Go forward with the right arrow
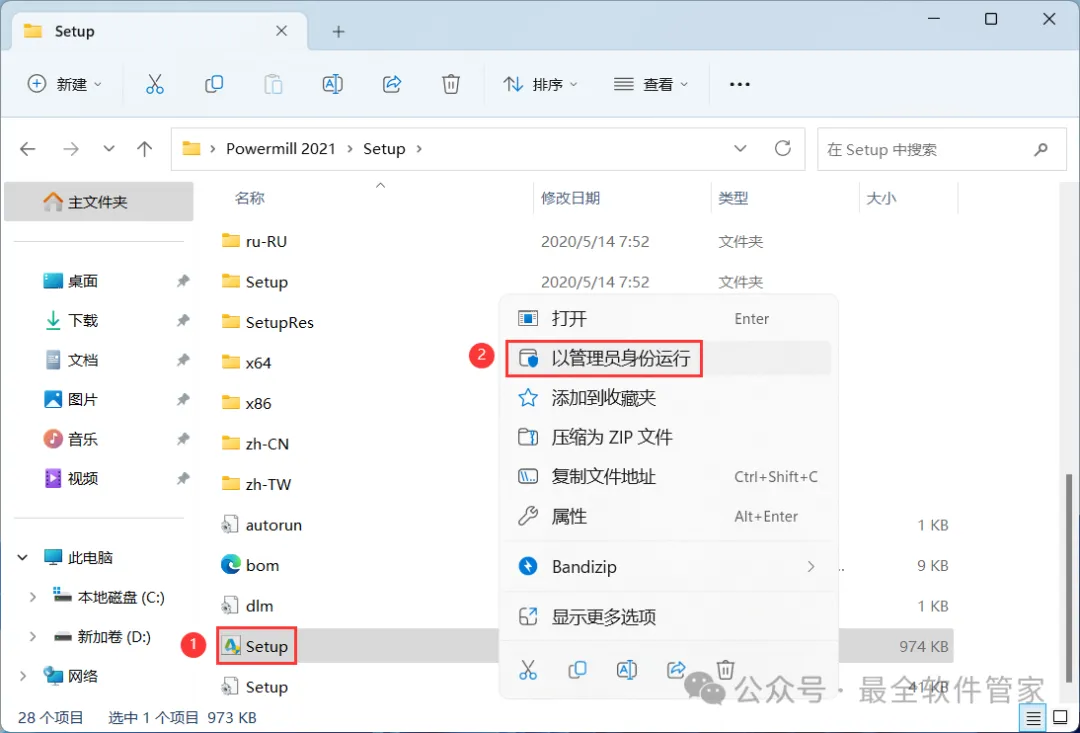 coord(71,149)
